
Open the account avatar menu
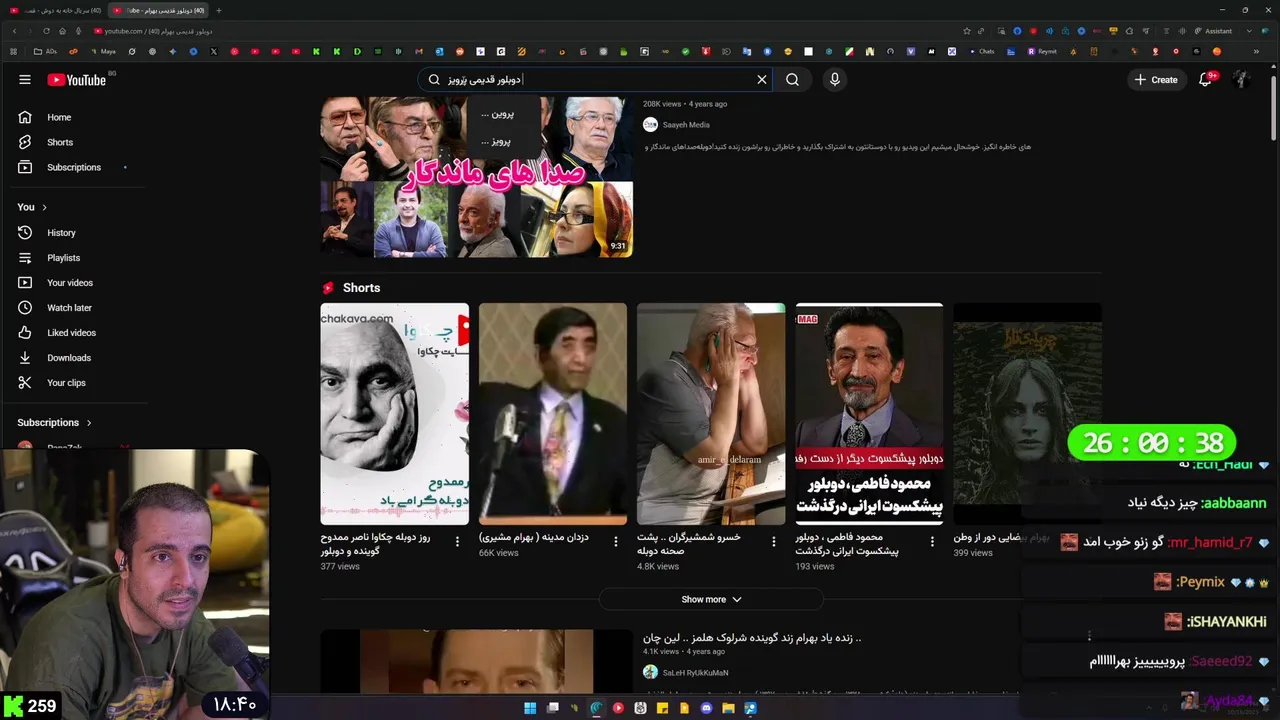1241,80
